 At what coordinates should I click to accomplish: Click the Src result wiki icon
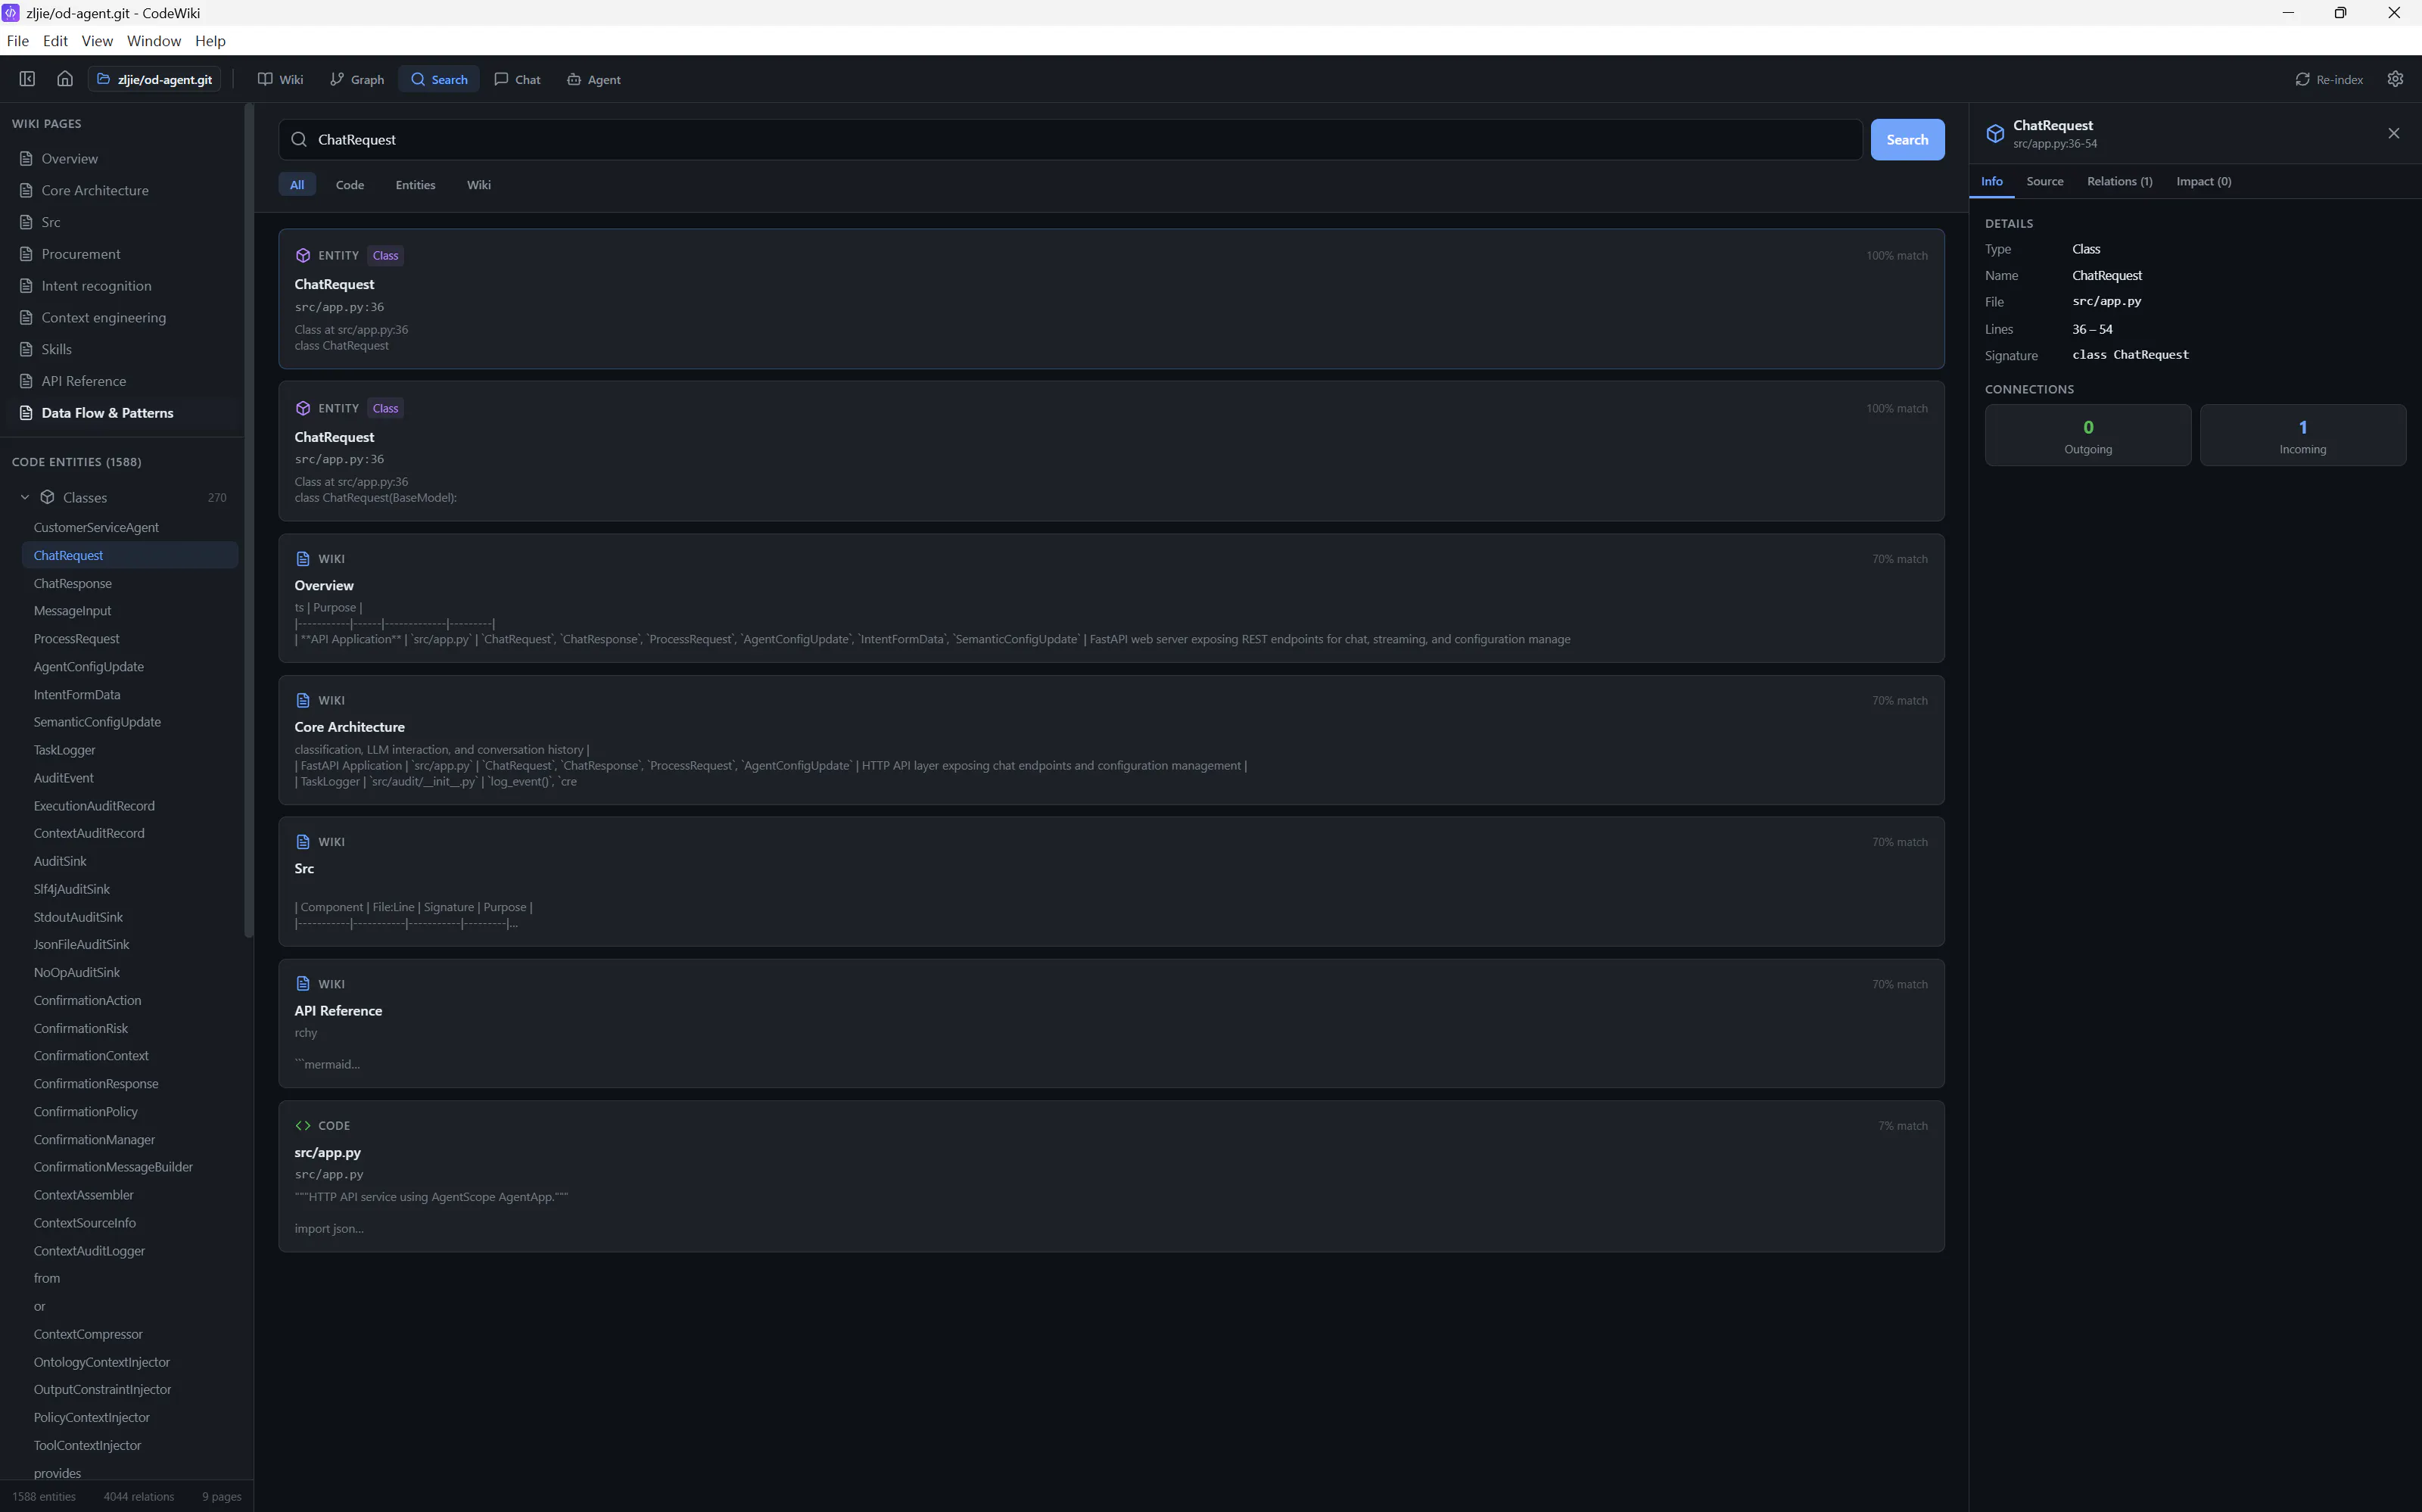(303, 842)
